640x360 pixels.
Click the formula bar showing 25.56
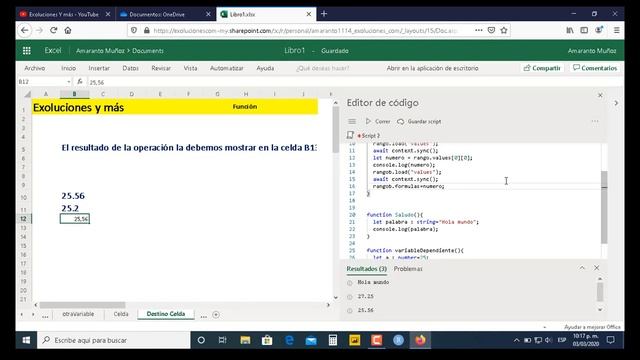355,82
